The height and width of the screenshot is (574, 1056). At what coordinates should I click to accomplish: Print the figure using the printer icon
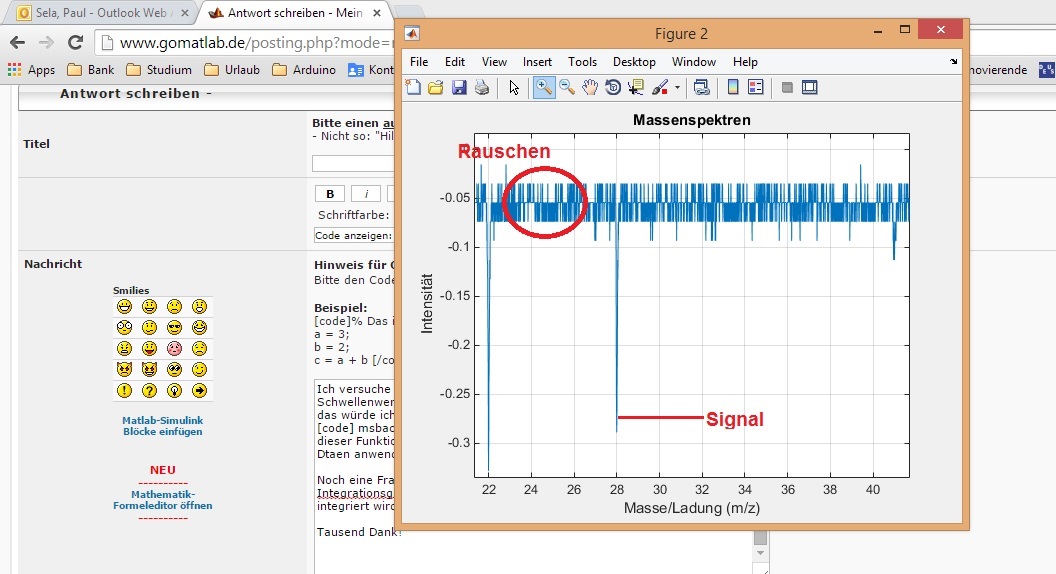[482, 88]
